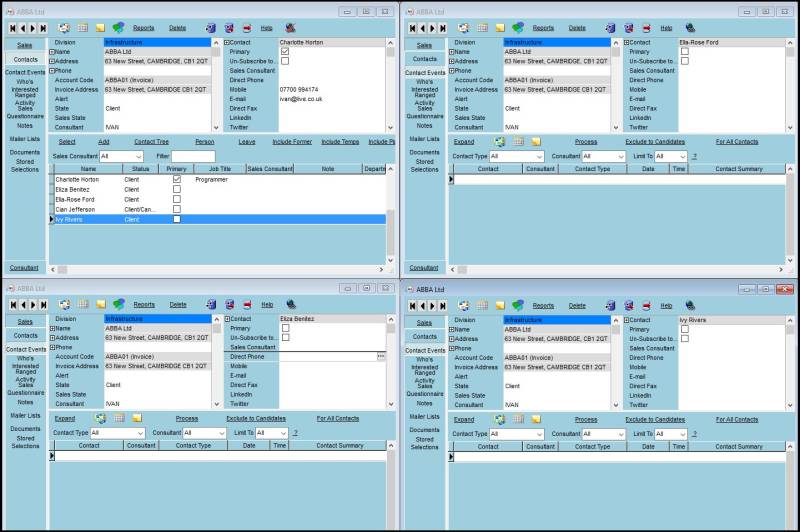Click icon right of Help in Ella-Rose Ford window
The width and height of the screenshot is (800, 532).
coord(690,28)
